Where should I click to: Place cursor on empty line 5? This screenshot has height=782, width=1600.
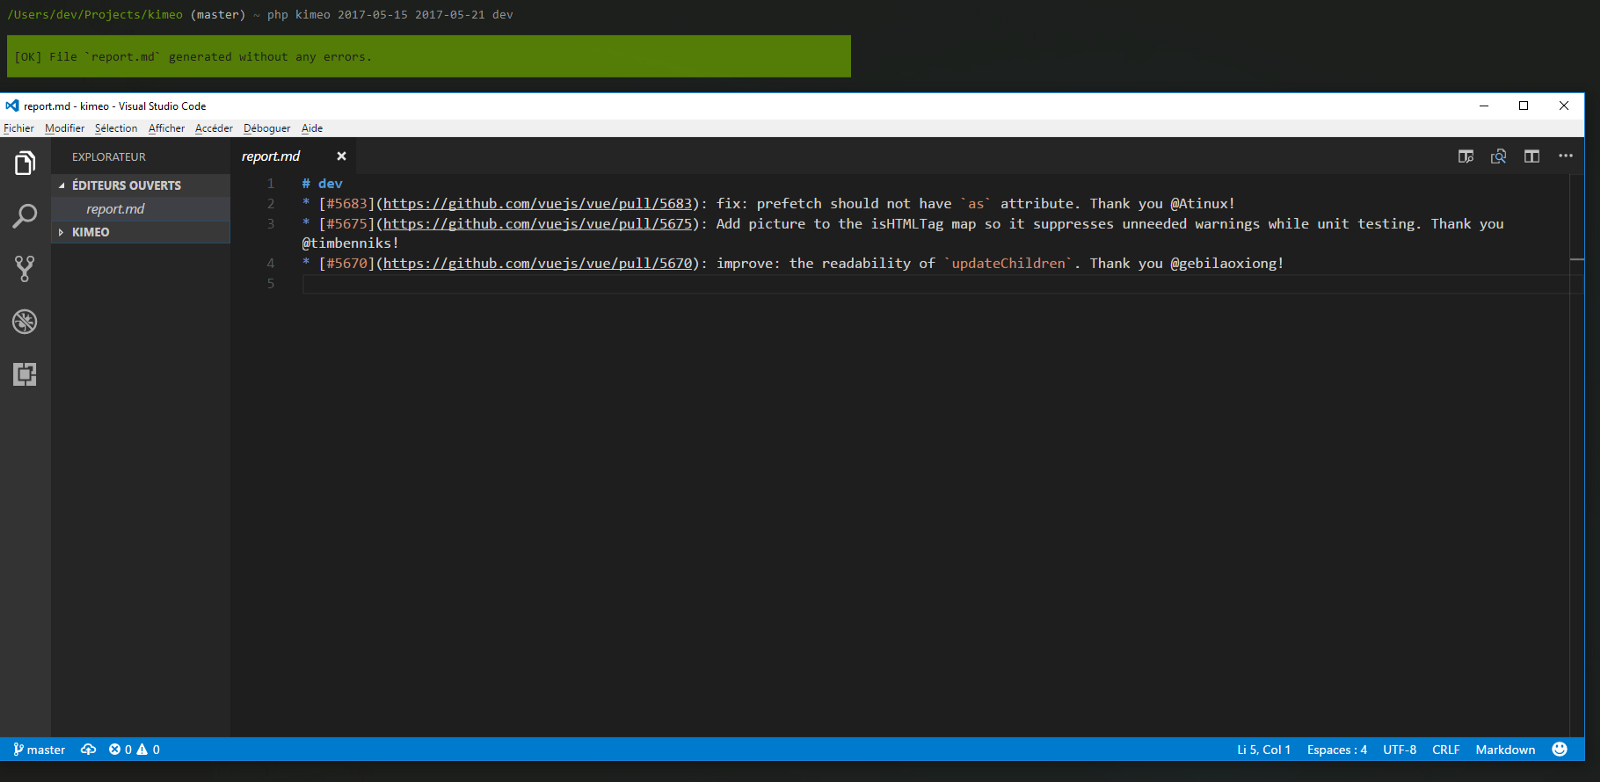point(935,284)
